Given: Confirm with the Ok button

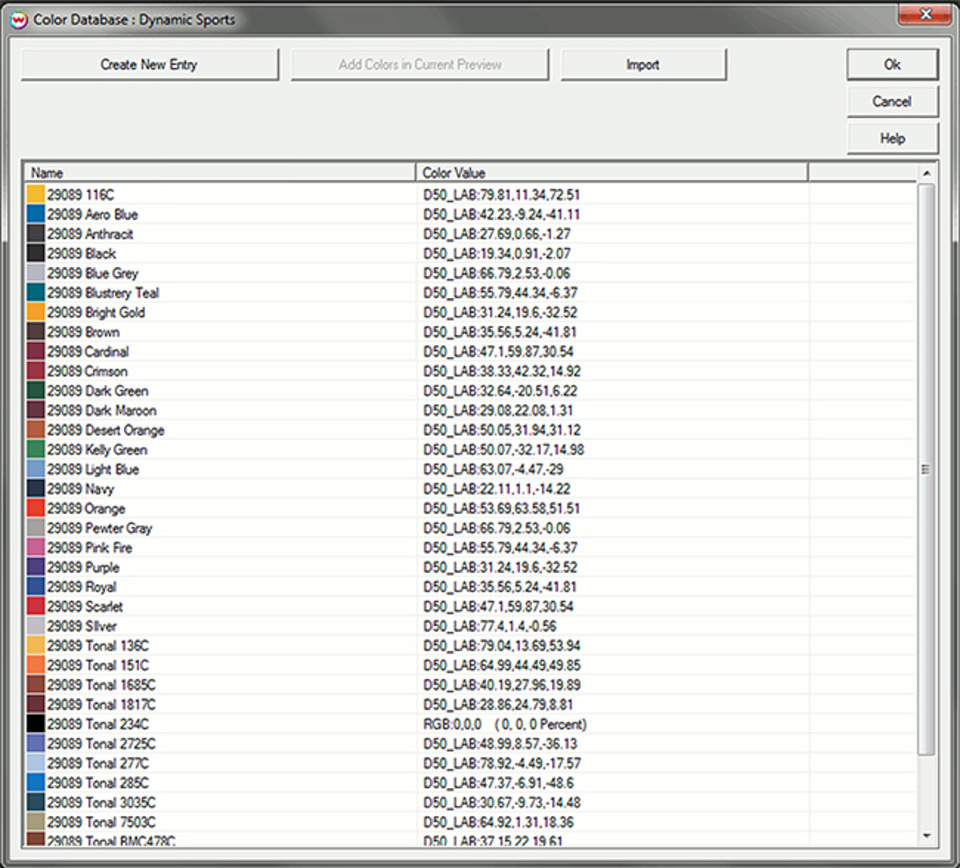Looking at the screenshot, I should pyautogui.click(x=892, y=65).
